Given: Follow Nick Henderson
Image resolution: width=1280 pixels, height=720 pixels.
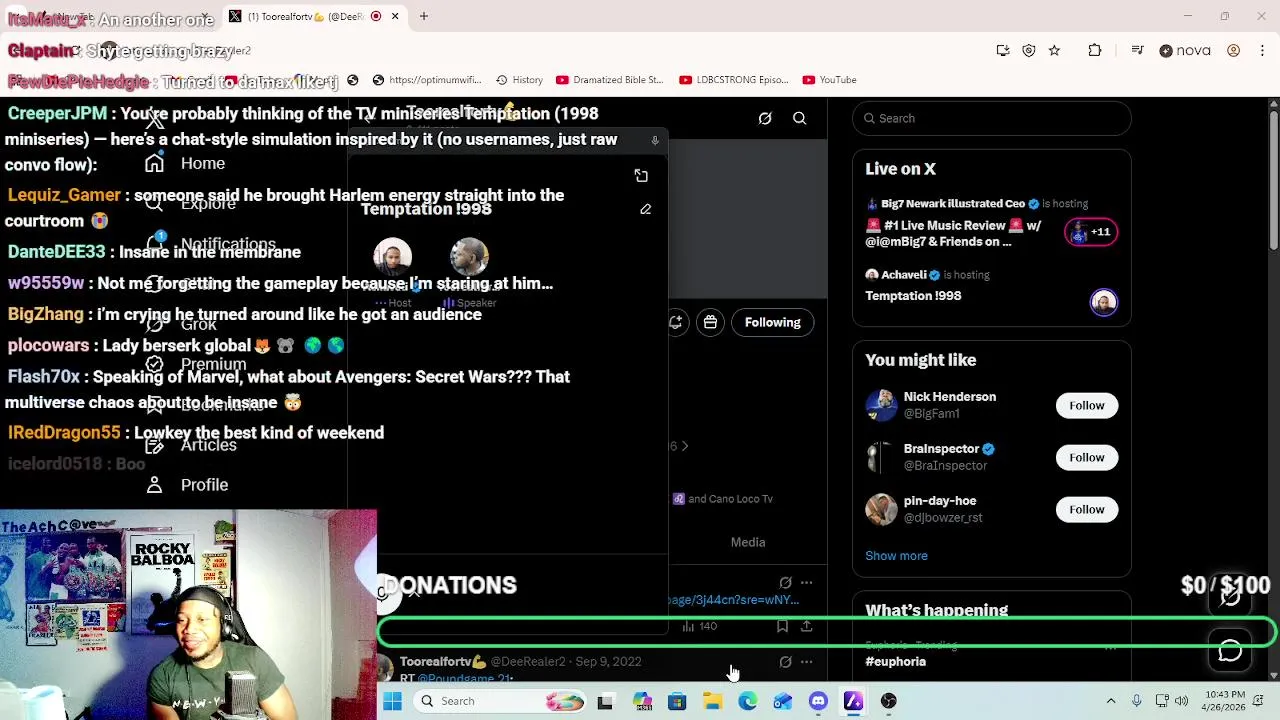Looking at the screenshot, I should click(x=1086, y=405).
